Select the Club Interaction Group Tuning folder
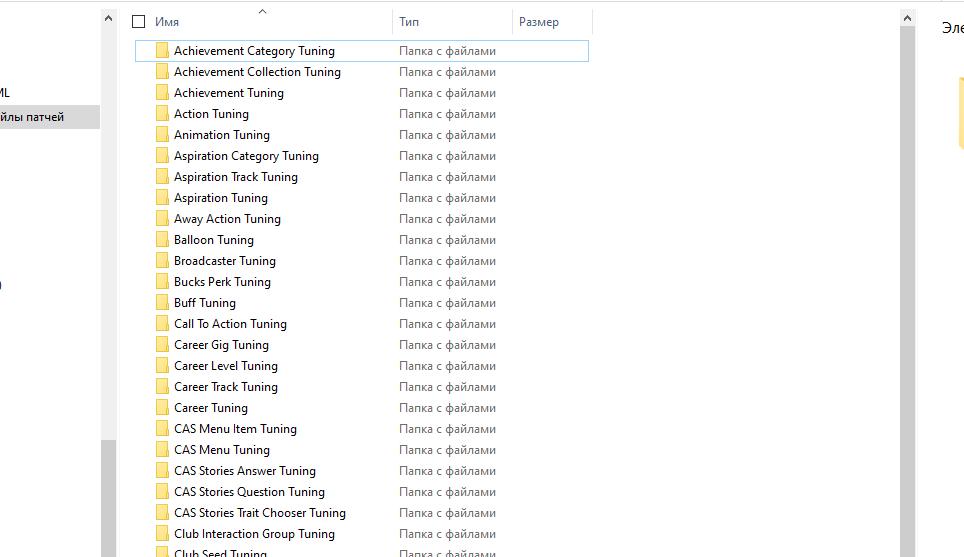964x557 pixels. pos(254,534)
